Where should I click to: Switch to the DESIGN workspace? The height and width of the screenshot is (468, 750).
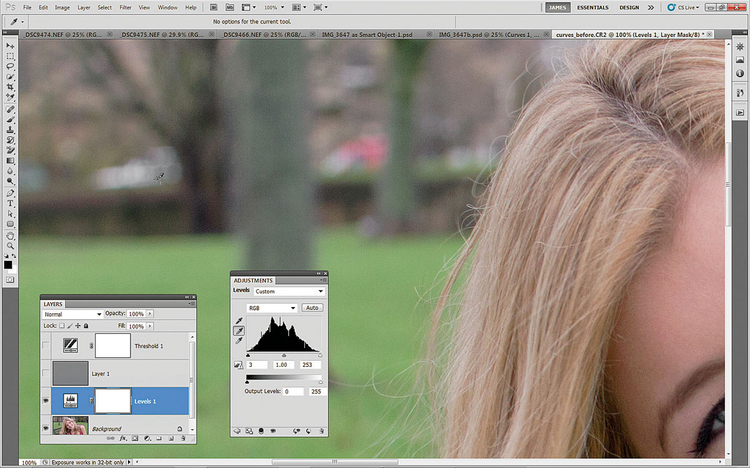coord(629,8)
